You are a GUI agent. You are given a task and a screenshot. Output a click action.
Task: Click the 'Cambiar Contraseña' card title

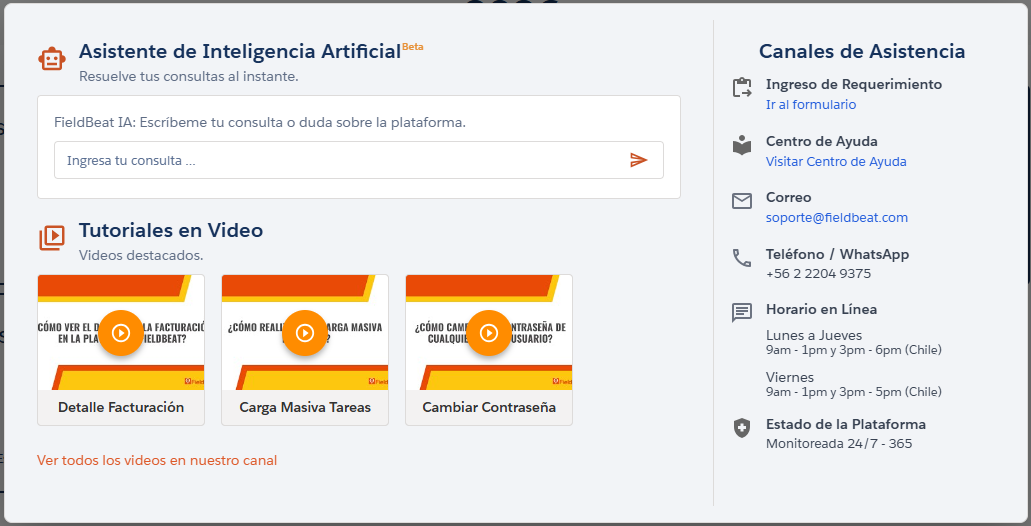(489, 407)
